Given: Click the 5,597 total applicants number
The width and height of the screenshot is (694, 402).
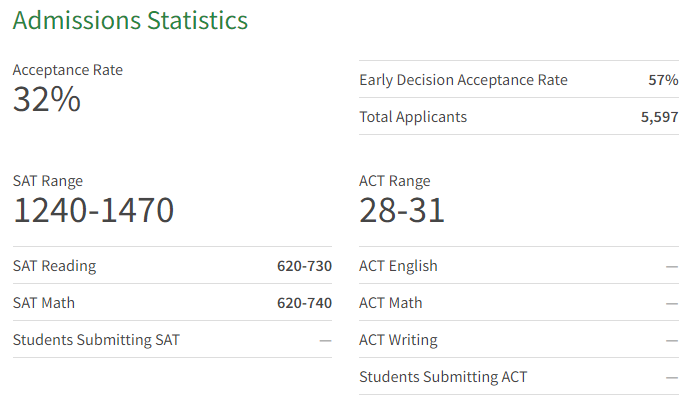Looking at the screenshot, I should [x=659, y=117].
